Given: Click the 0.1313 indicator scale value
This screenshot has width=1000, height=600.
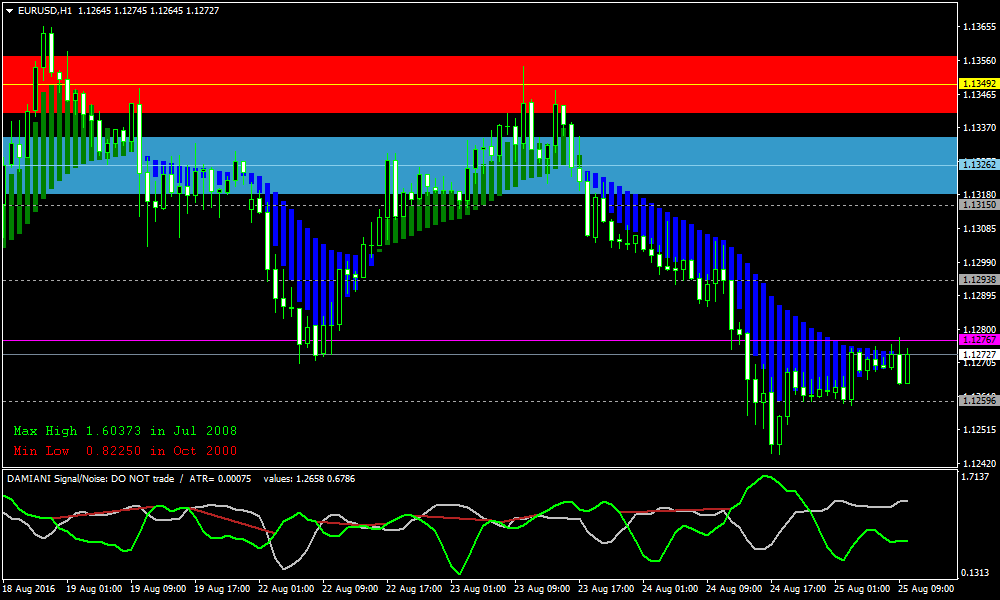Looking at the screenshot, I should click(x=975, y=573).
